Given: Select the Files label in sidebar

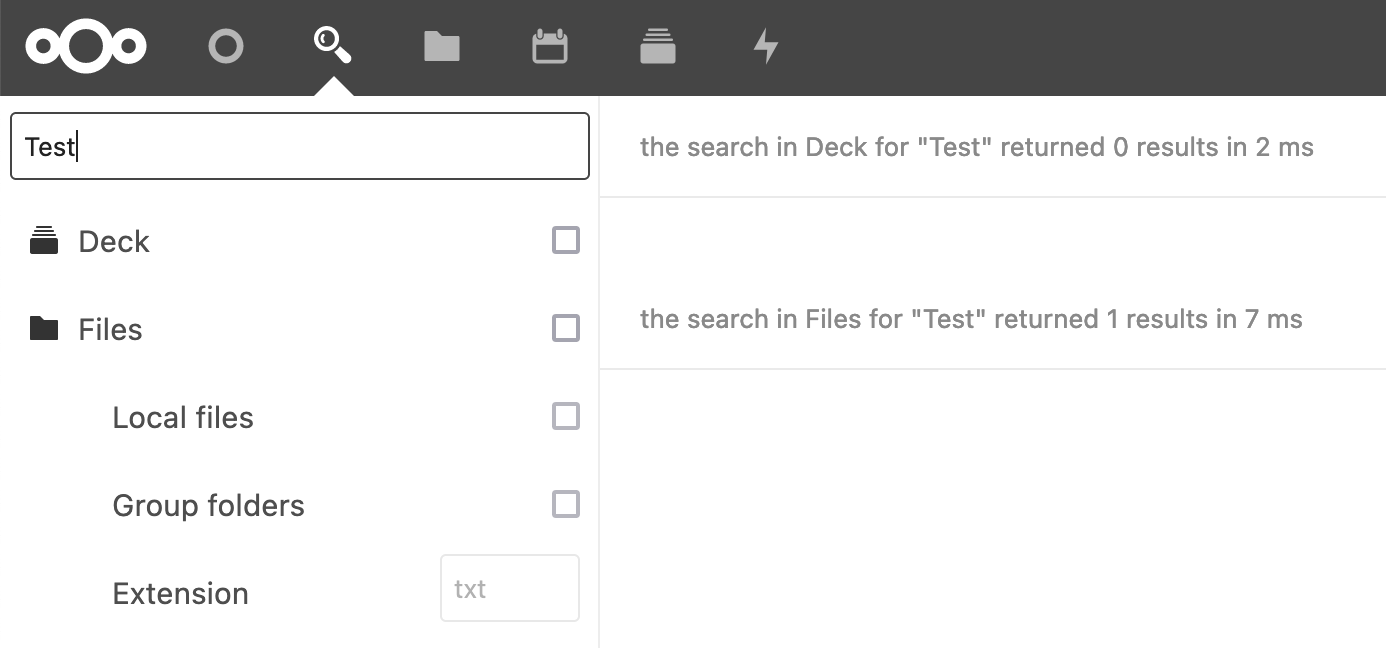Looking at the screenshot, I should 110,330.
